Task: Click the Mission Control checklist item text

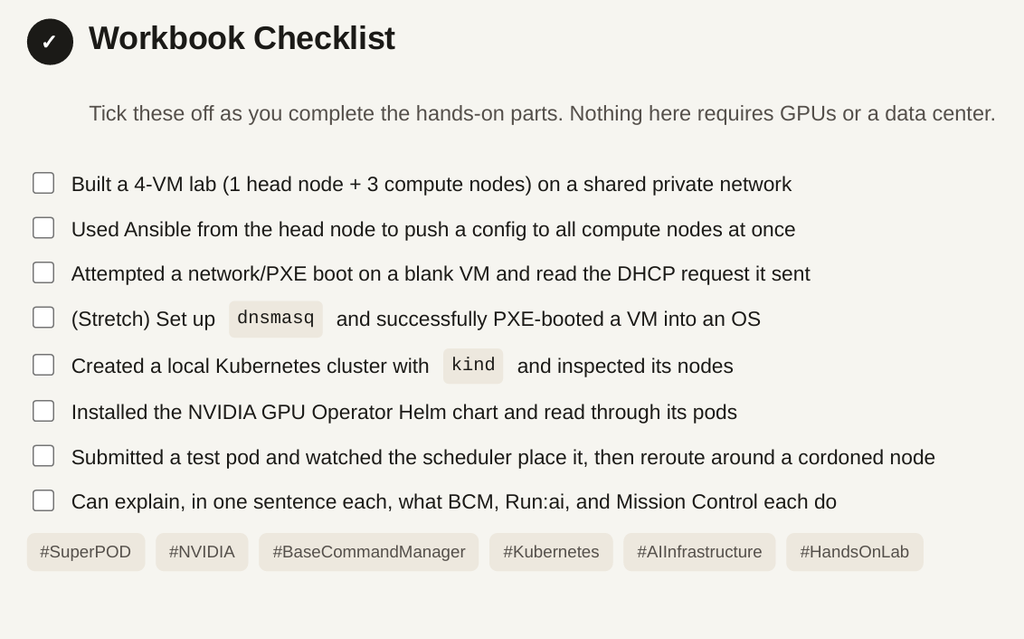Action: coord(454,502)
